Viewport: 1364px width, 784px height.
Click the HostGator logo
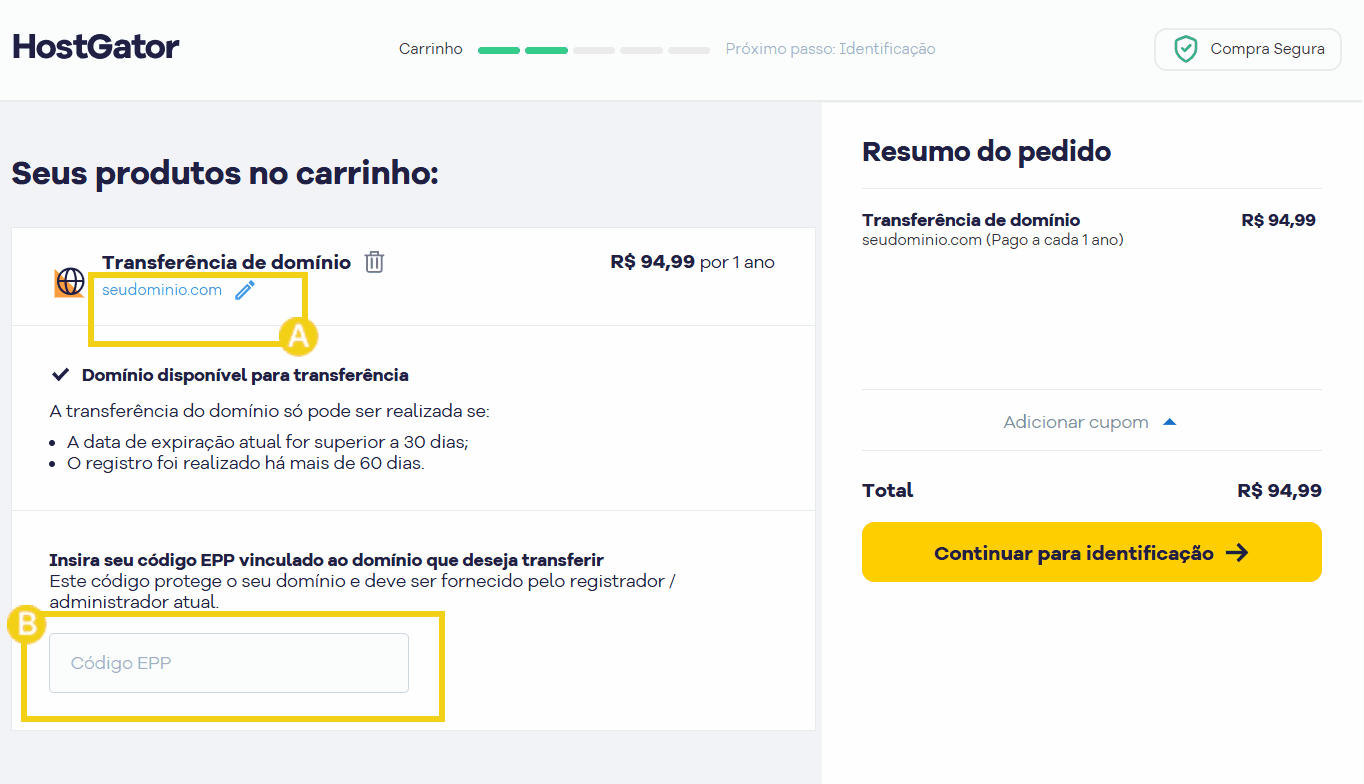coord(96,46)
